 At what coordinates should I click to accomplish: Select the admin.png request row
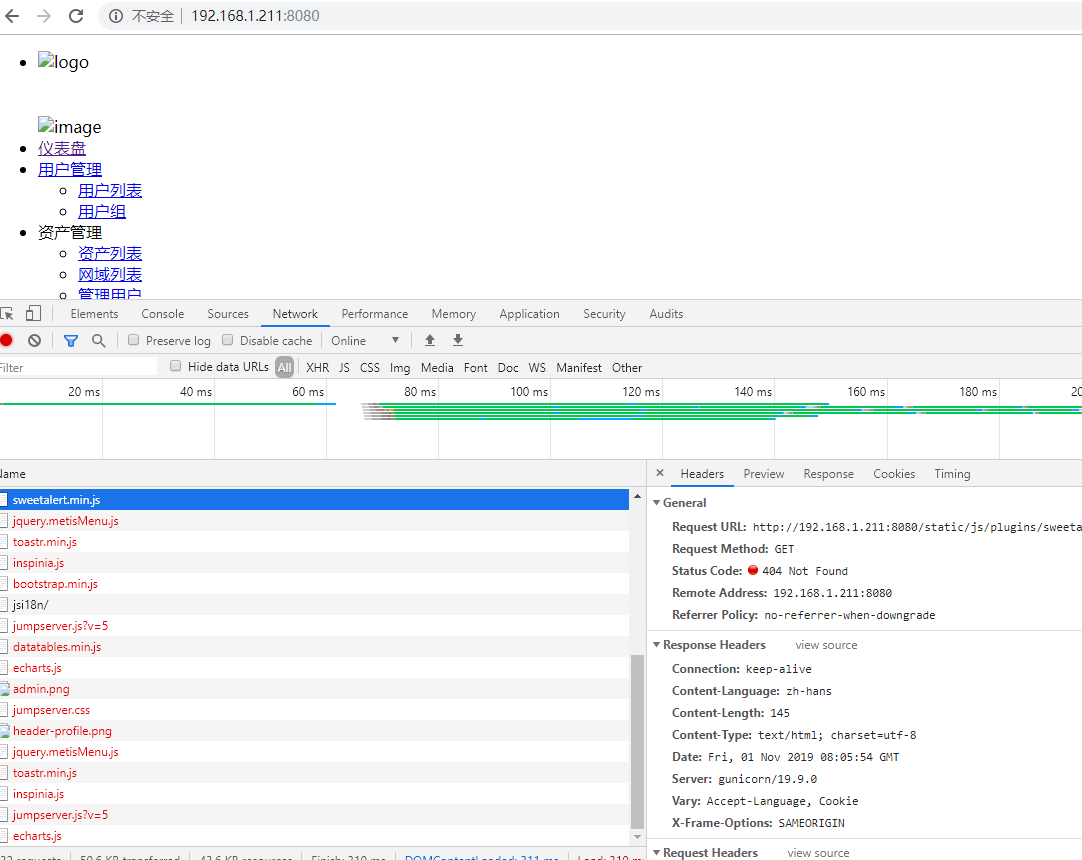[x=314, y=689]
